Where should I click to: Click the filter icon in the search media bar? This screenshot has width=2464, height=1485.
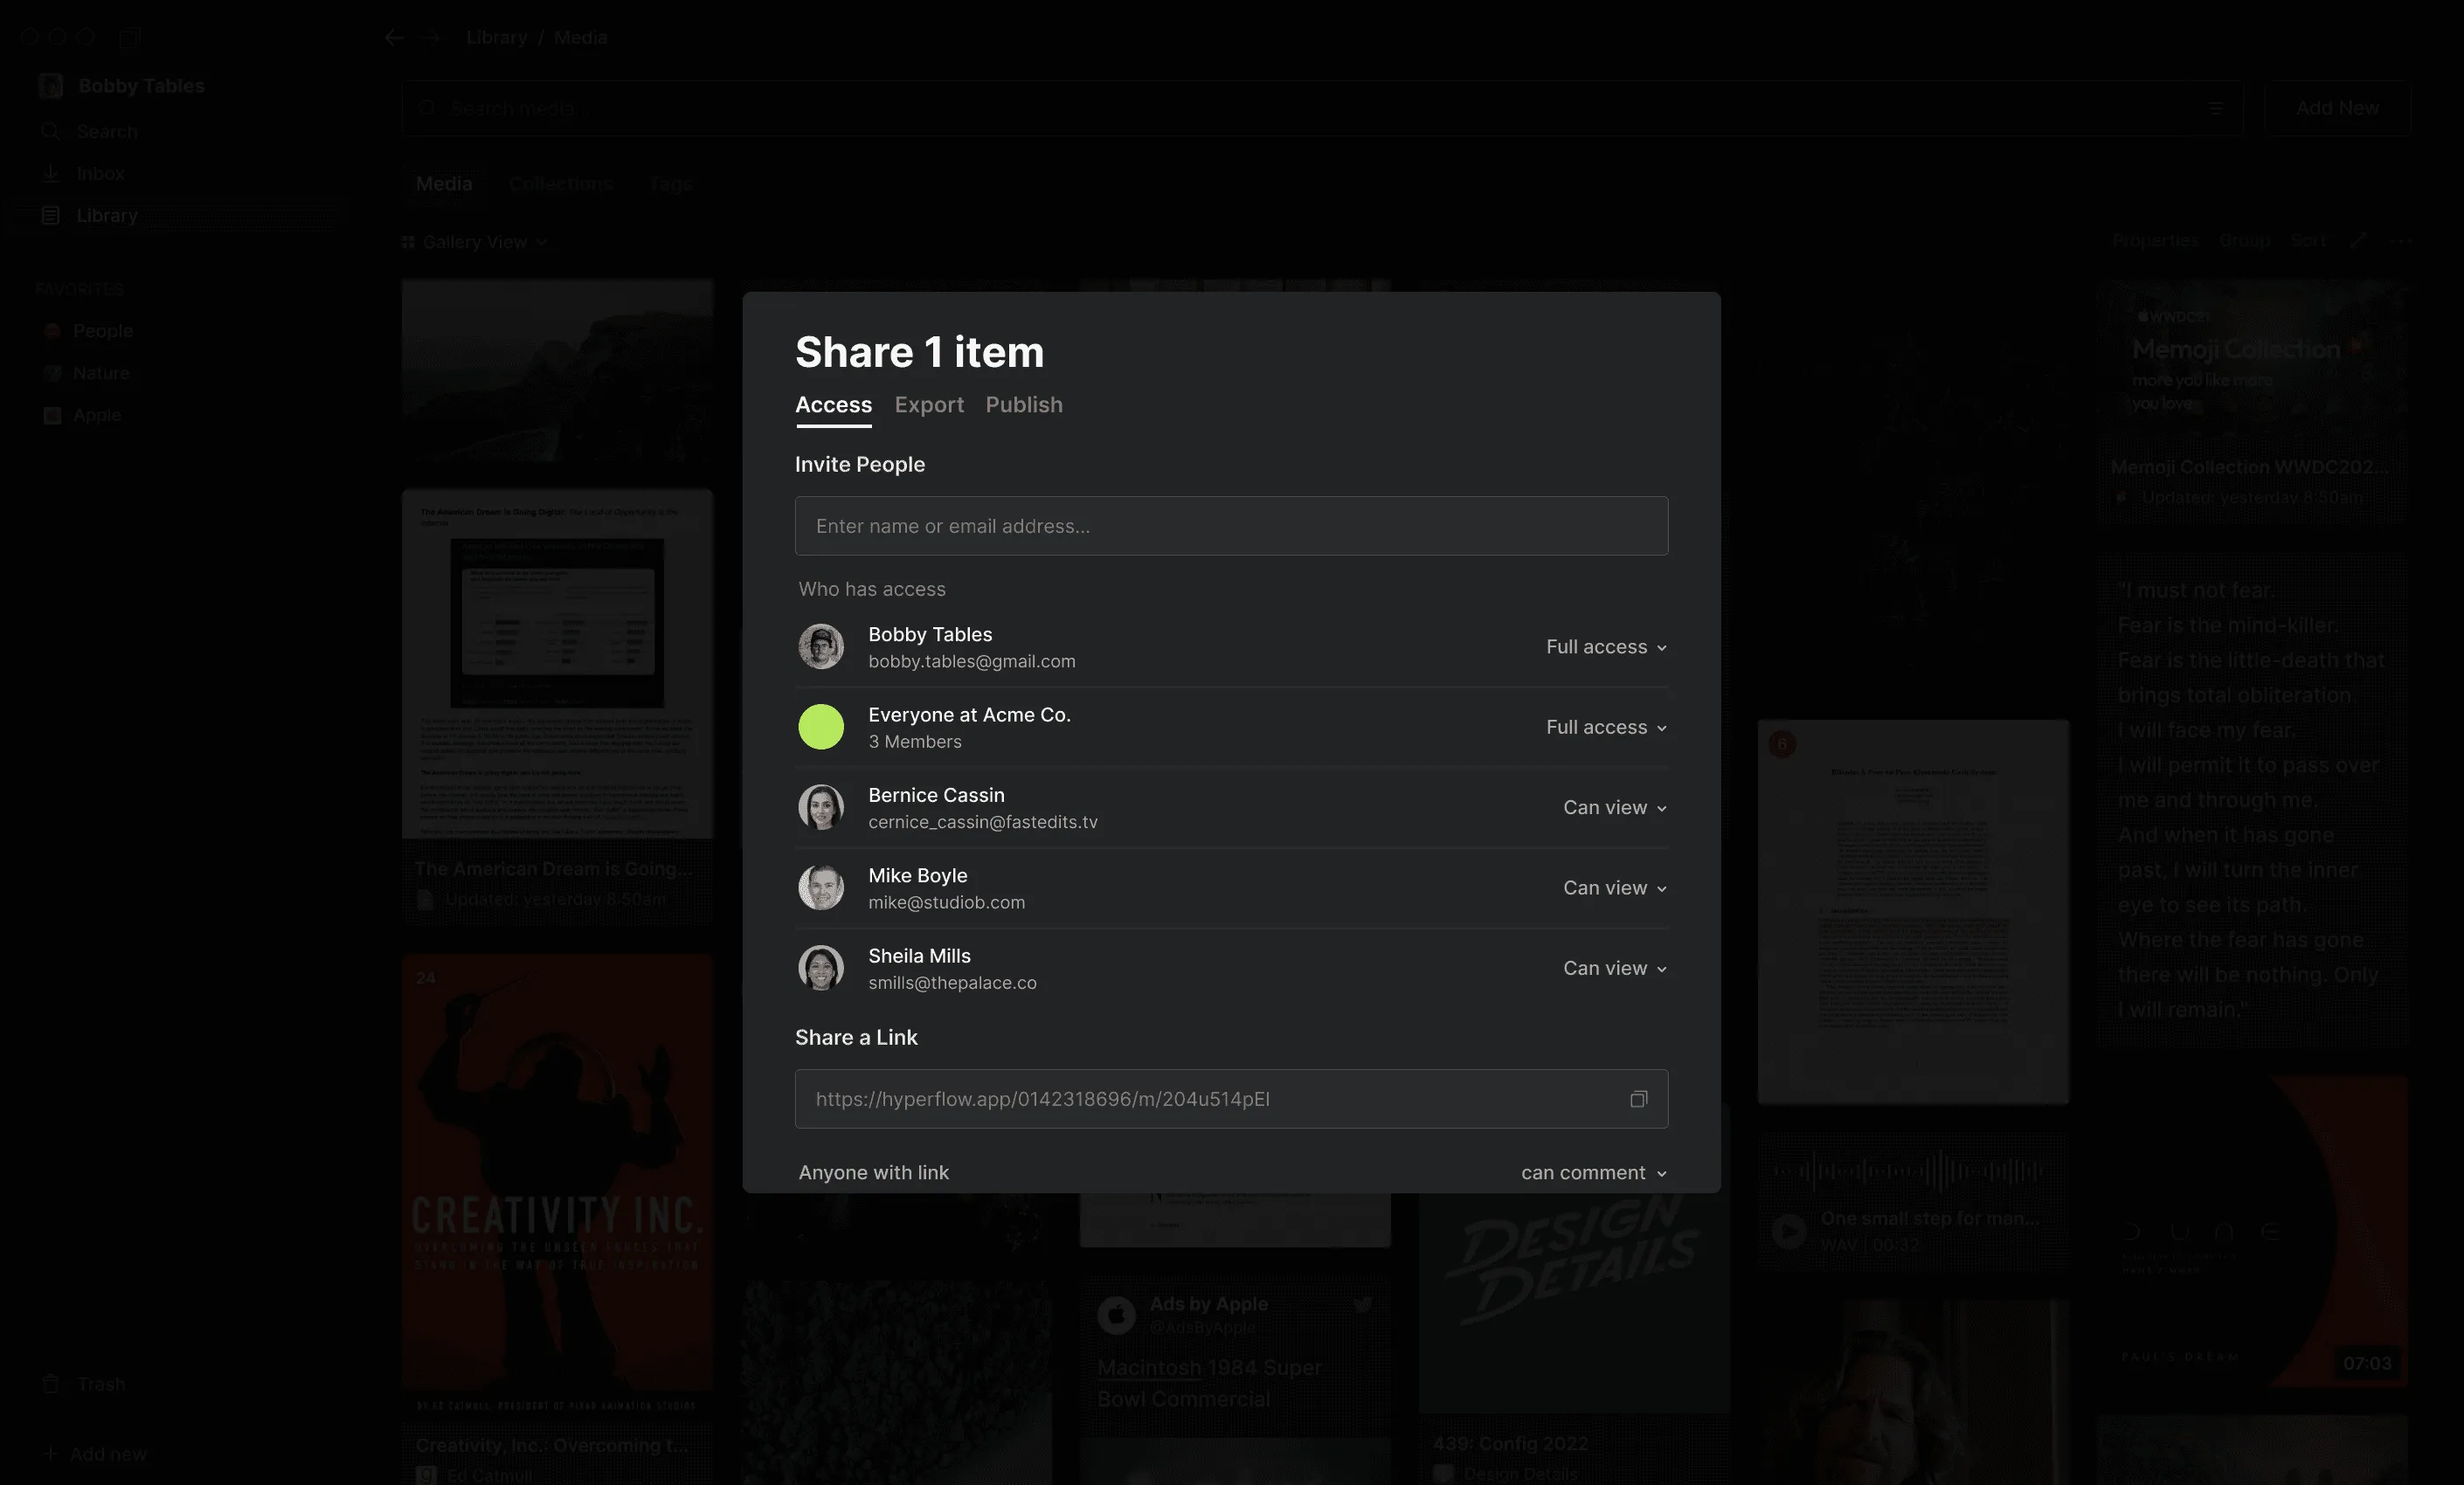coord(2215,108)
